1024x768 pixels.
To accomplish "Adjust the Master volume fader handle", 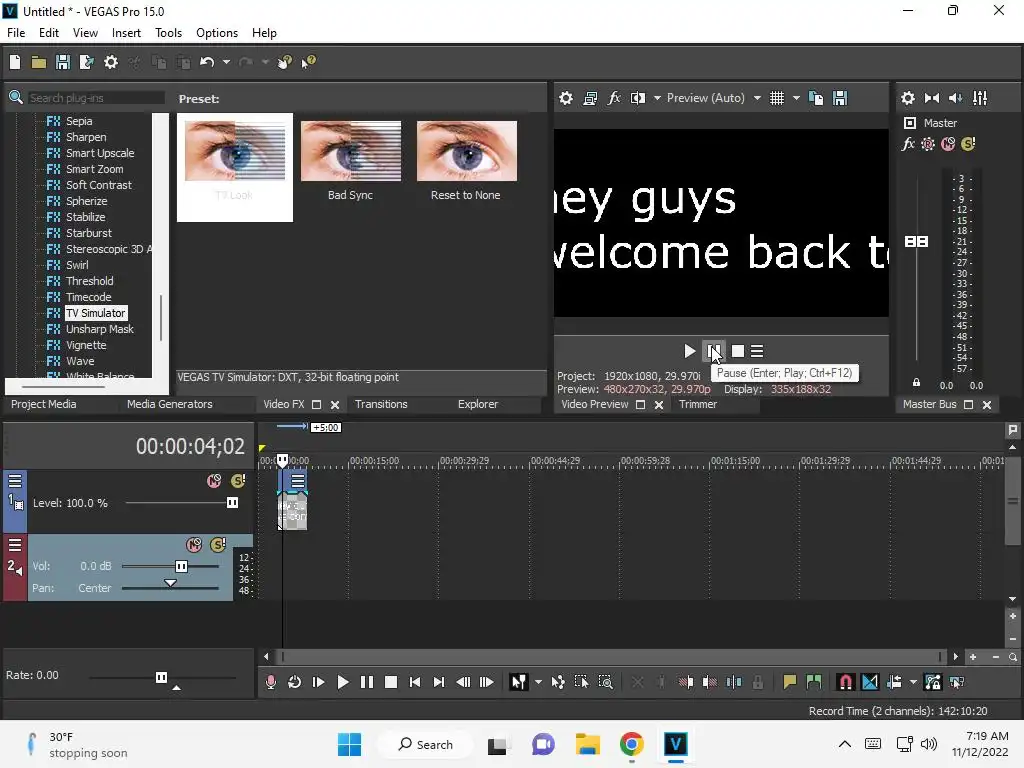I will pos(916,242).
